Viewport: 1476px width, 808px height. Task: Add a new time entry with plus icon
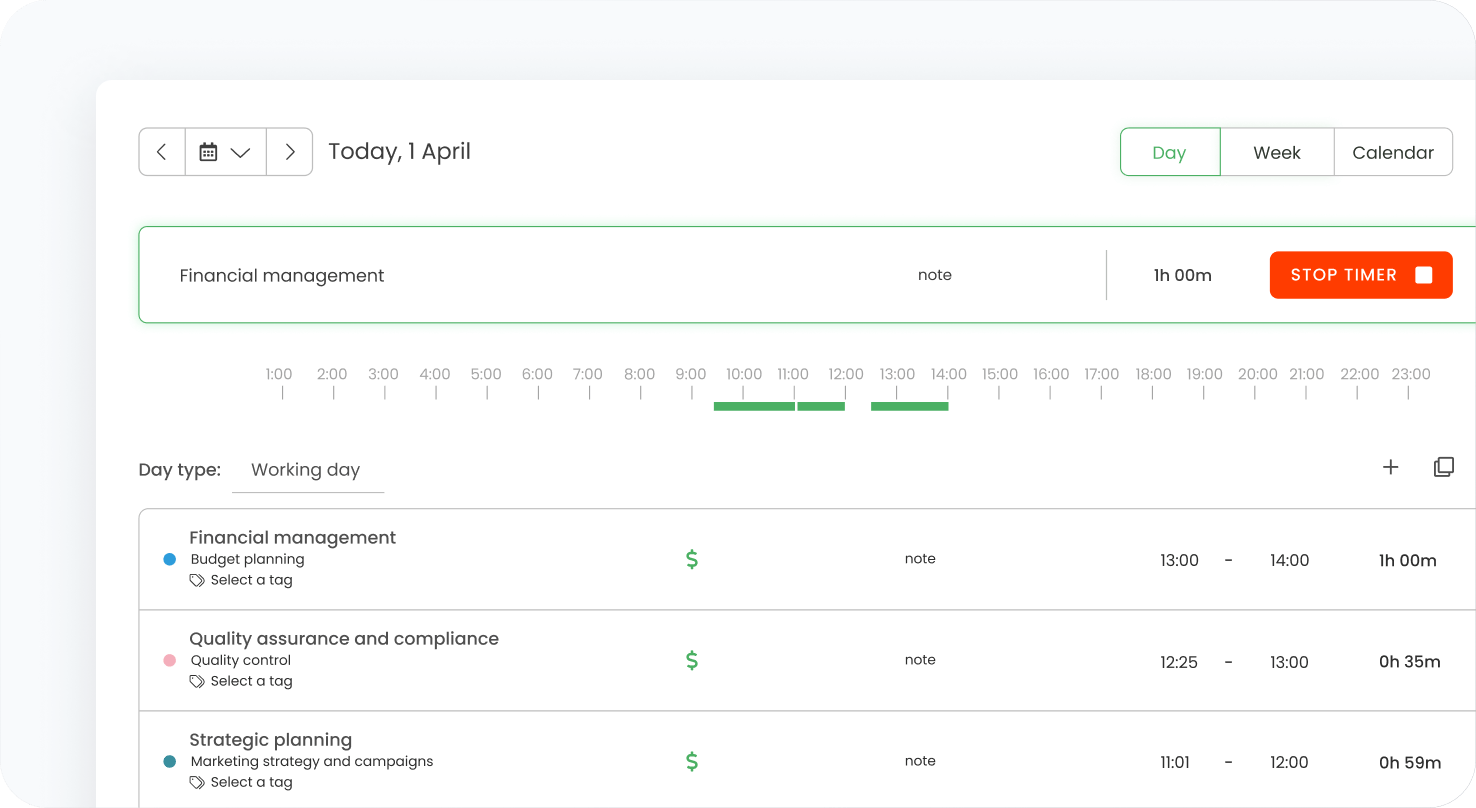tap(1390, 467)
